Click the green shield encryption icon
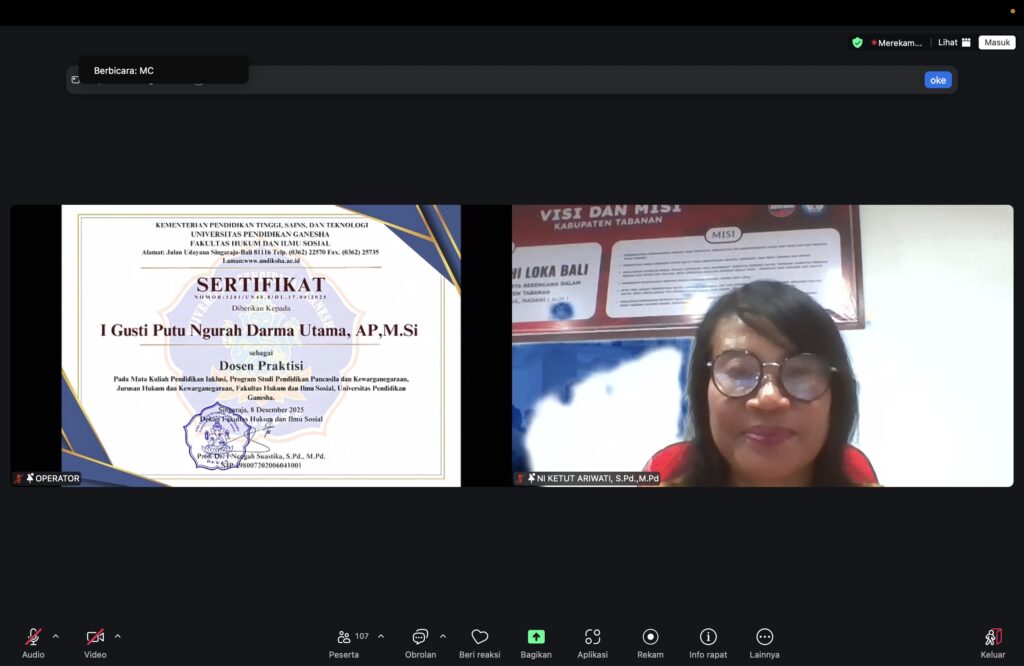The height and width of the screenshot is (666, 1024). [857, 43]
